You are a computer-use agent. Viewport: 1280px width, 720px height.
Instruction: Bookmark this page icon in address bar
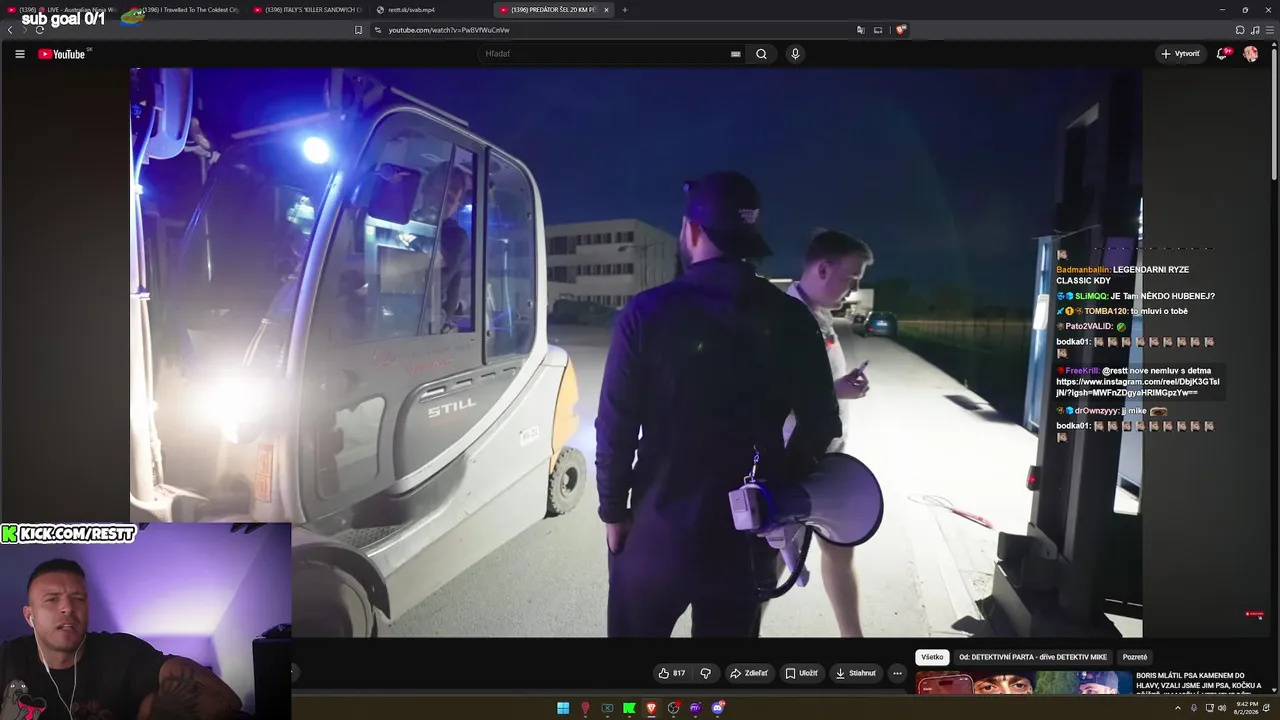(358, 30)
